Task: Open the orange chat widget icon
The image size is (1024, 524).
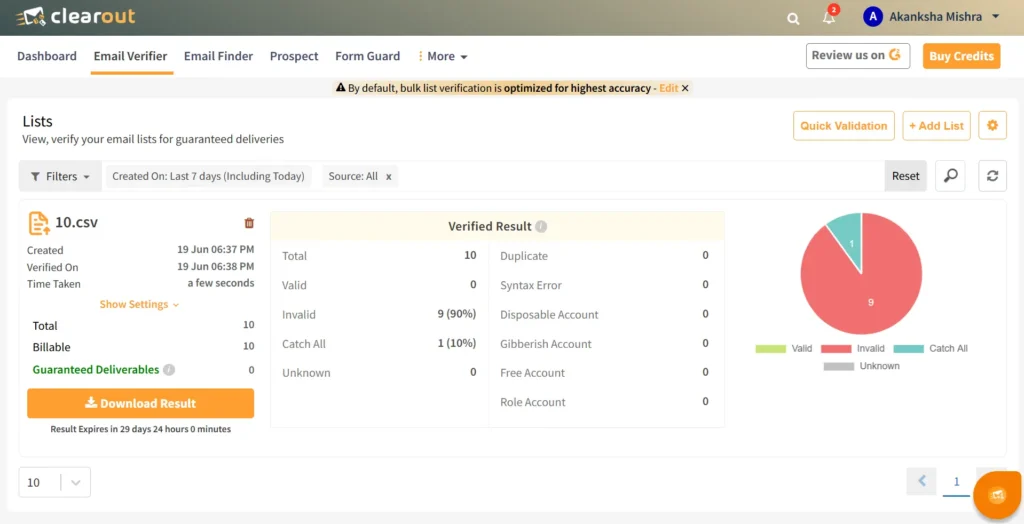Action: click(997, 495)
